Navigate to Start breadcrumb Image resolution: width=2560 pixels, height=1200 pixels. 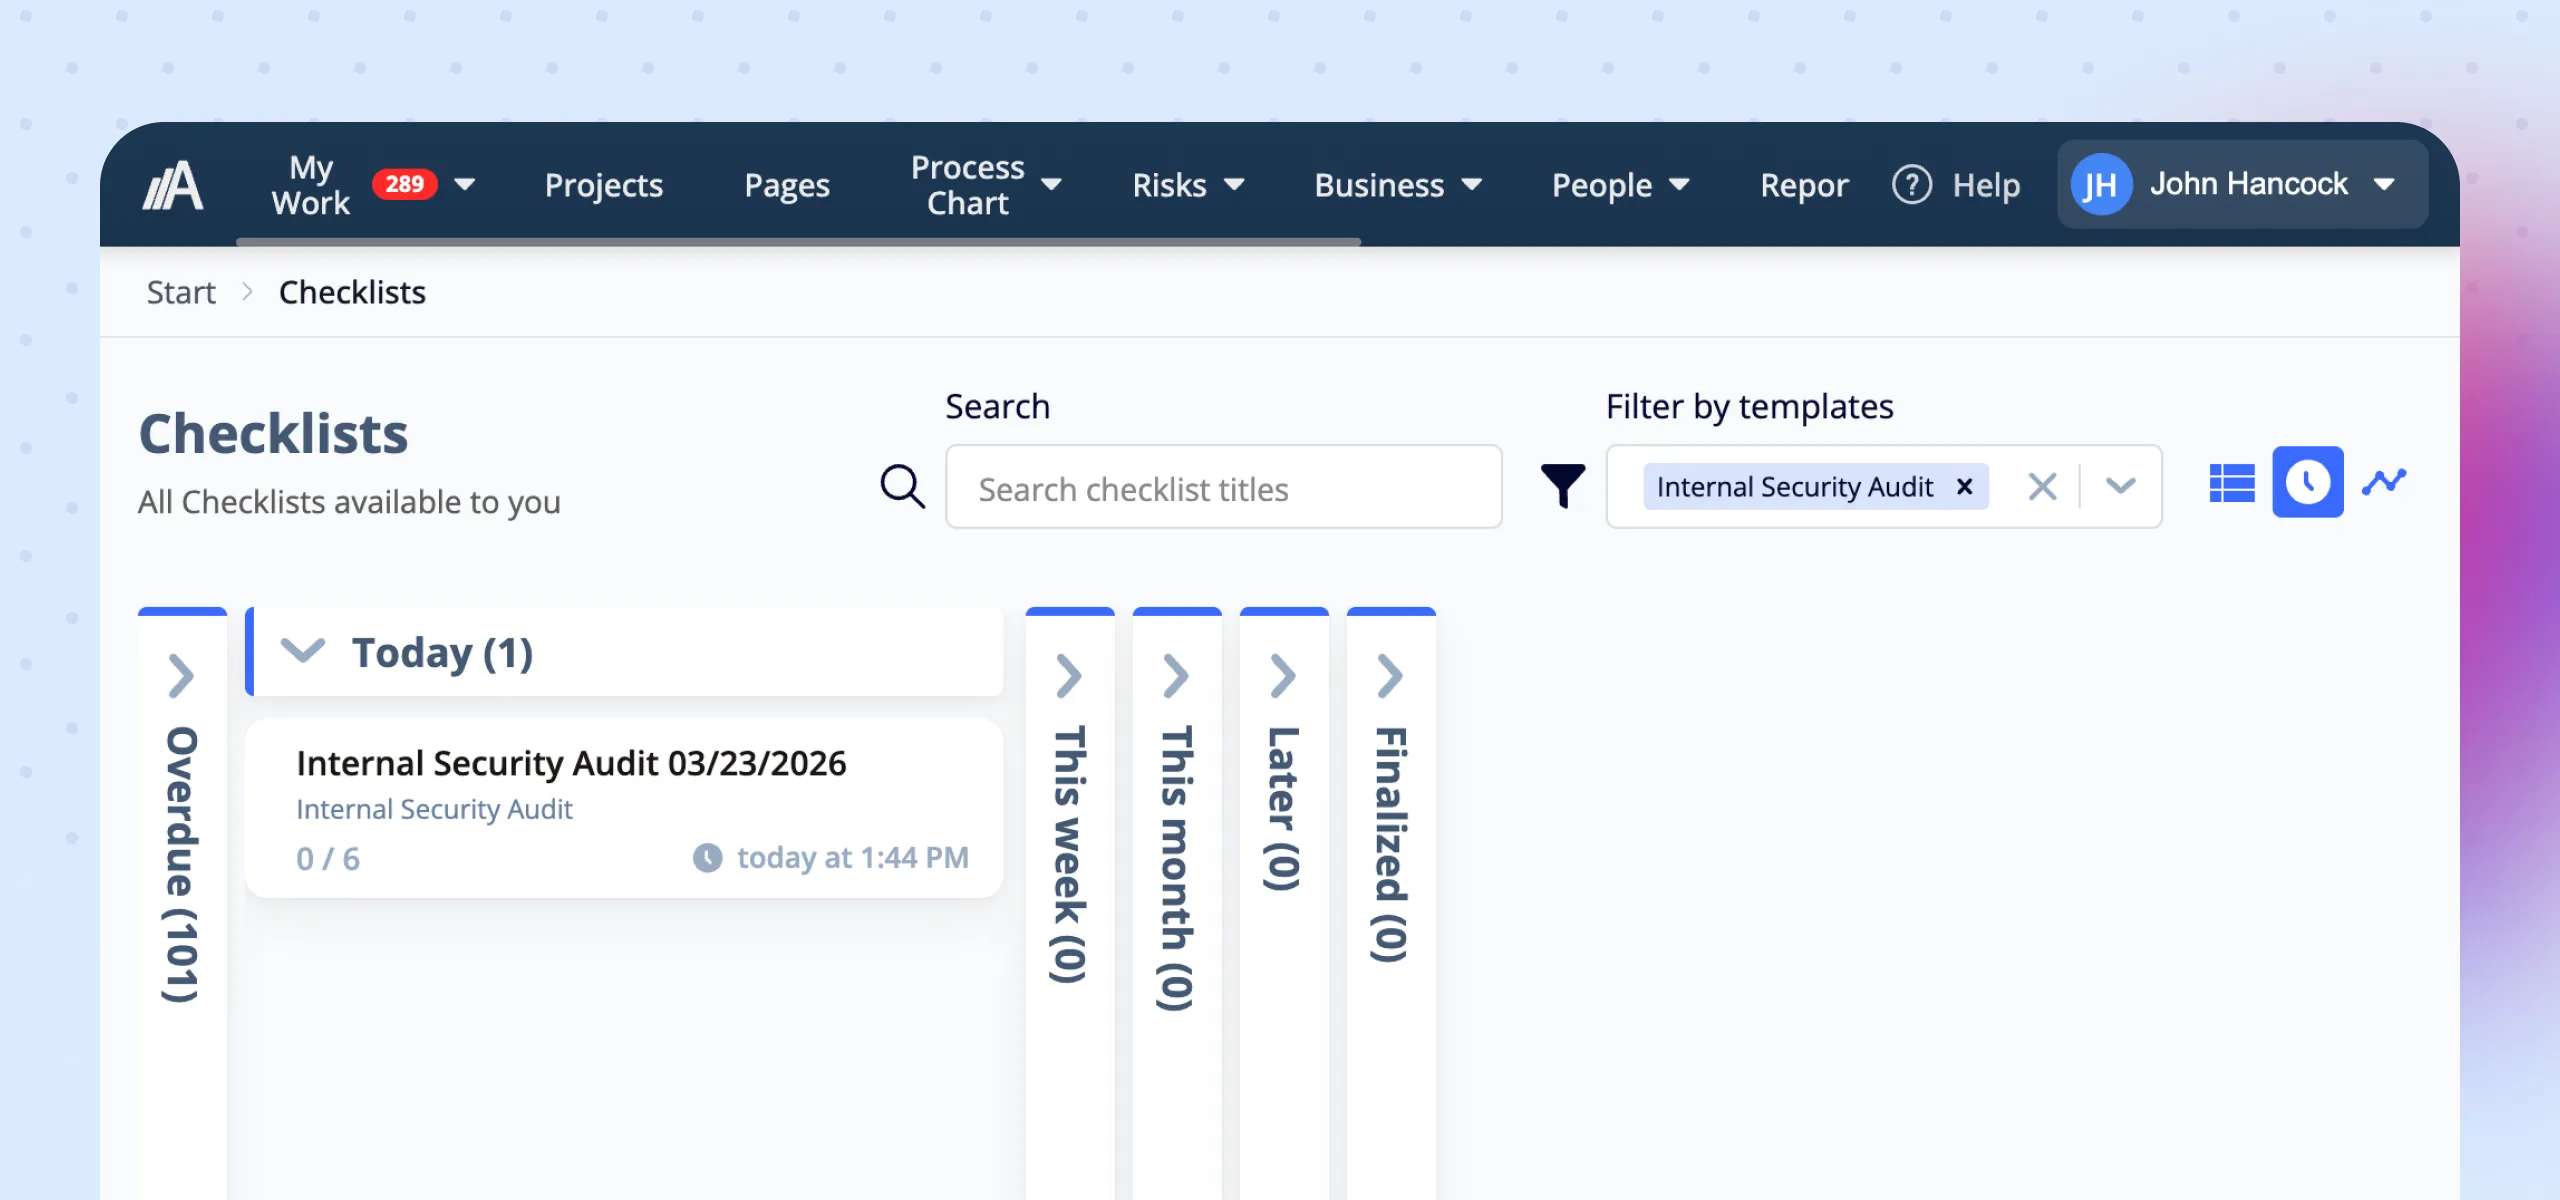[x=181, y=293]
